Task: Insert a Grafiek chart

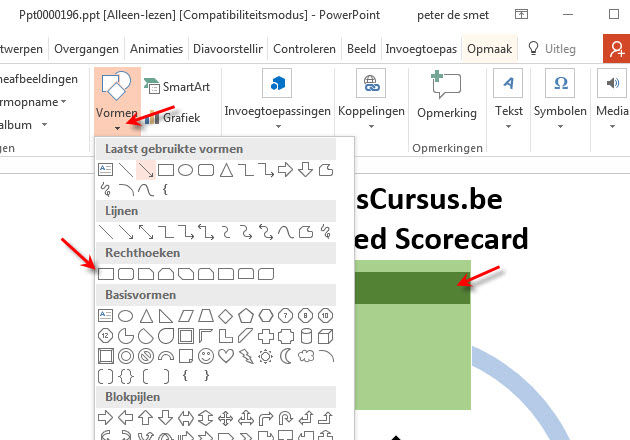Action: point(172,117)
